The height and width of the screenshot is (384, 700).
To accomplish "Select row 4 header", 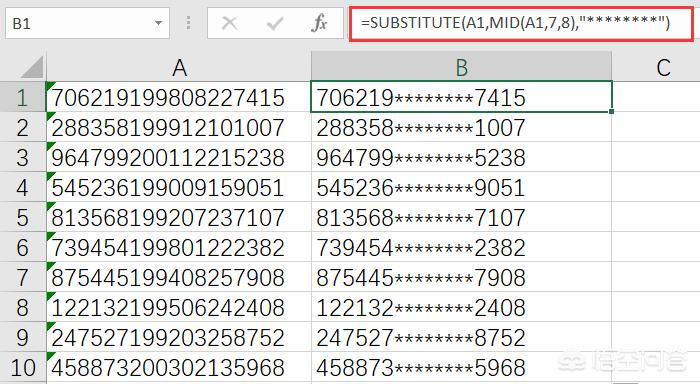I will [23, 188].
